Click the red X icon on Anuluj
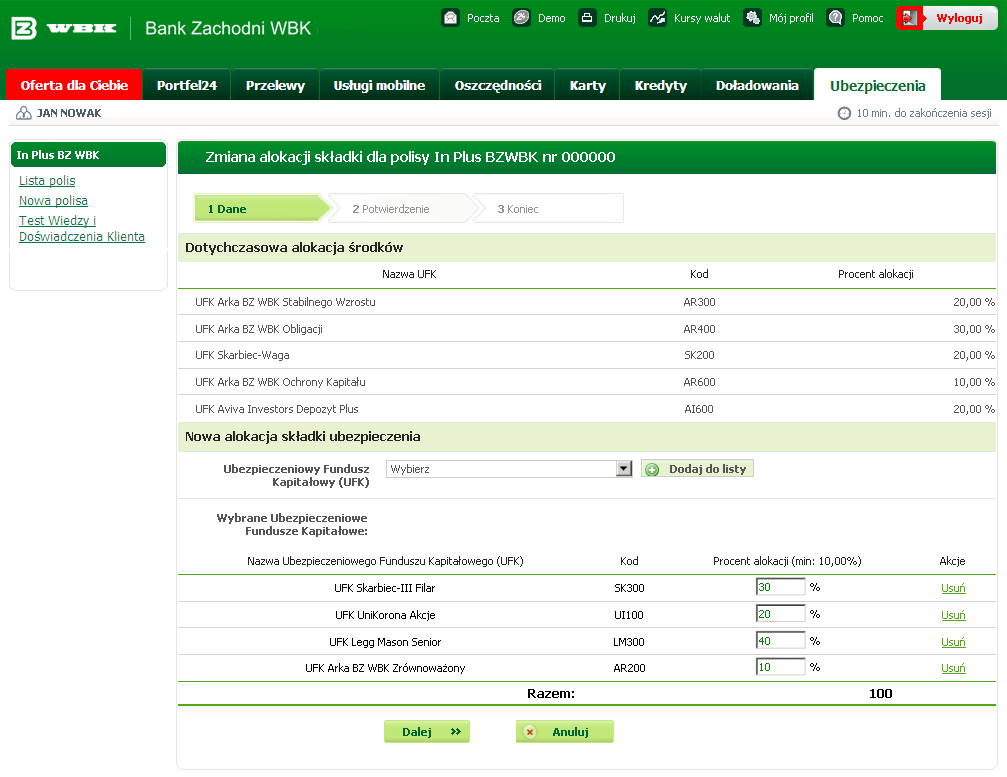The height and width of the screenshot is (777, 1007). coord(530,732)
